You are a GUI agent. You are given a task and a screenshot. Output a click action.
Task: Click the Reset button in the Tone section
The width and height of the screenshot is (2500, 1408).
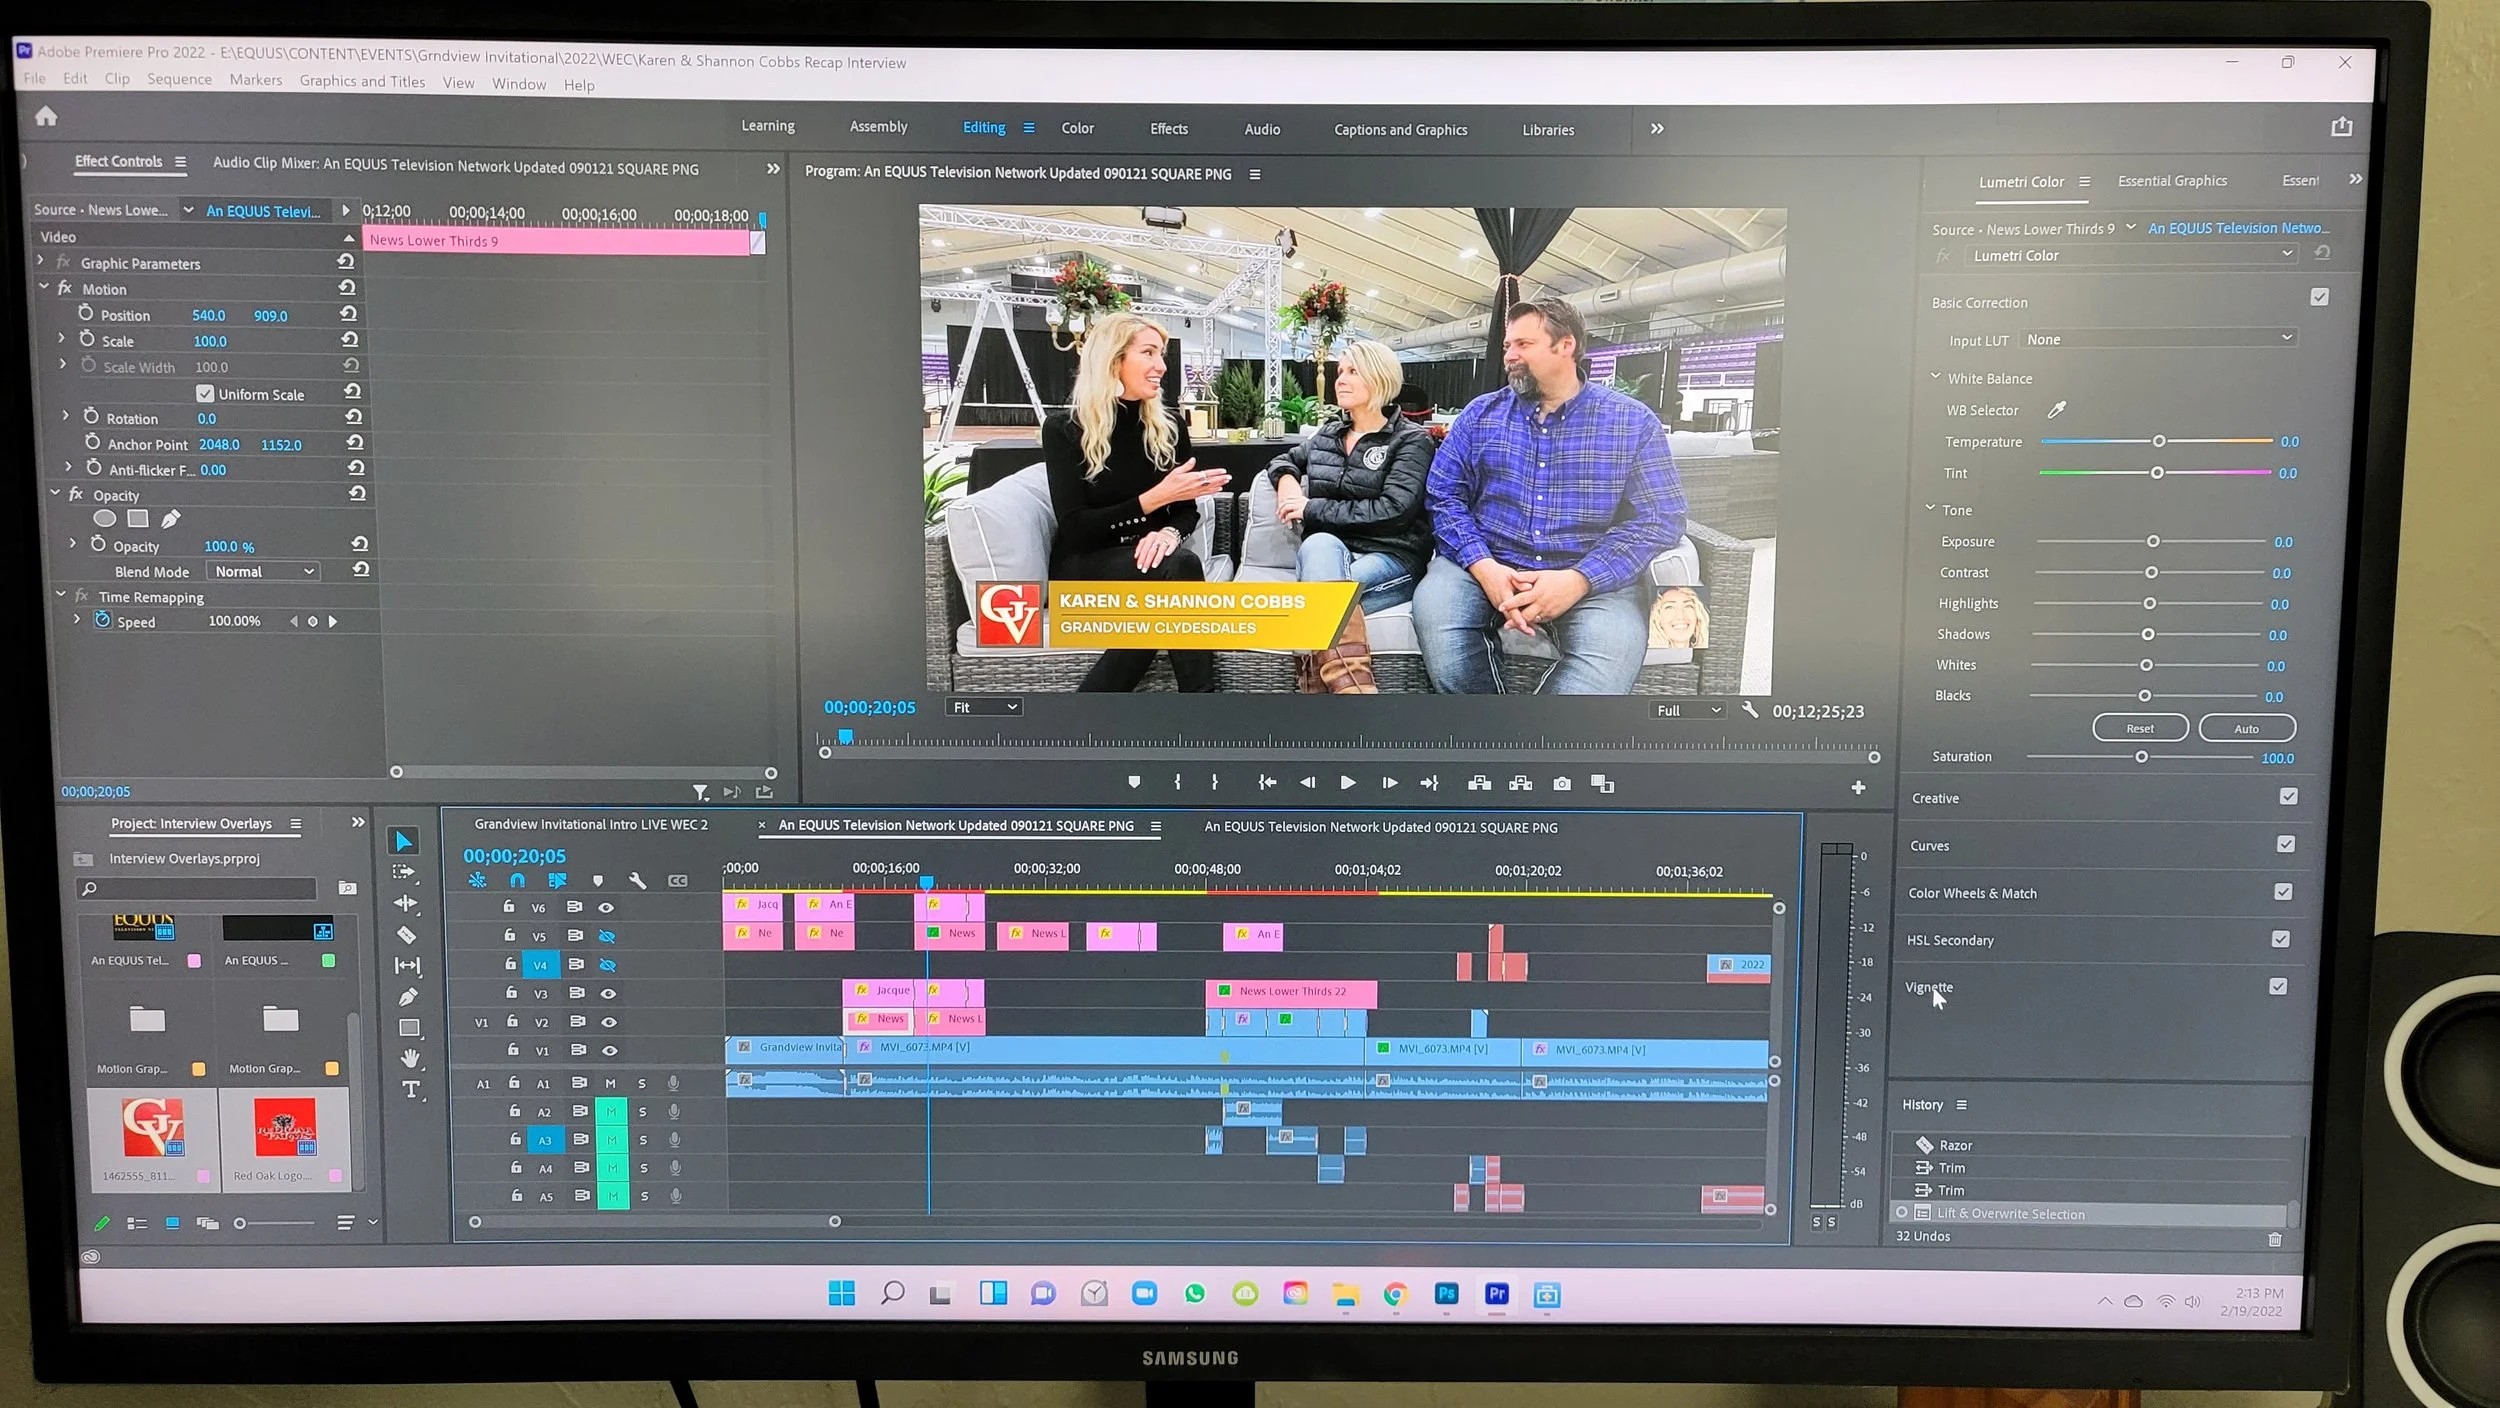(x=2140, y=728)
